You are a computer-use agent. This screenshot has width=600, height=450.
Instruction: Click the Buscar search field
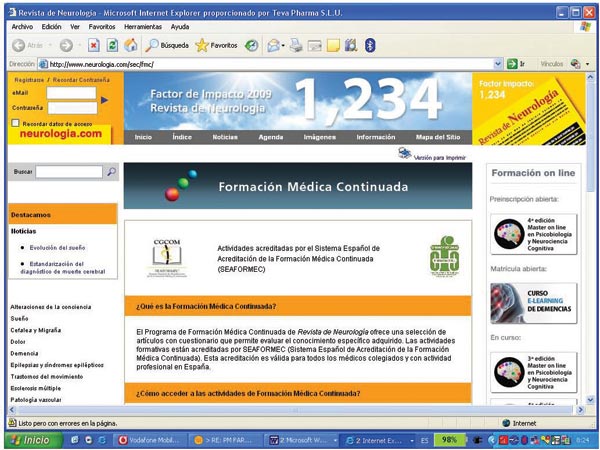pos(69,172)
